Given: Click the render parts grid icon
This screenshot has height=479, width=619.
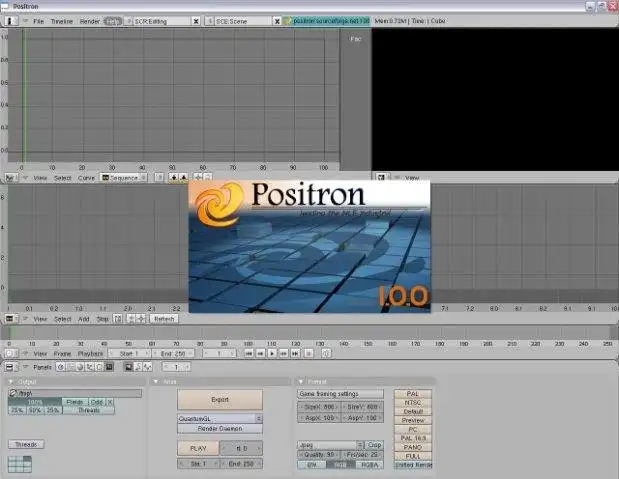Looking at the screenshot, I should pos(19,463).
